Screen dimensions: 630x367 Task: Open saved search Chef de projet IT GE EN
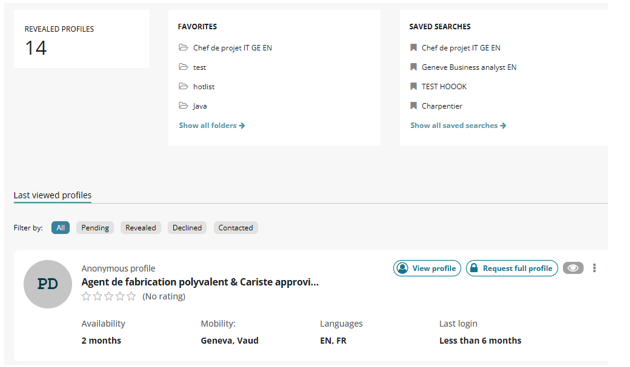(x=461, y=48)
